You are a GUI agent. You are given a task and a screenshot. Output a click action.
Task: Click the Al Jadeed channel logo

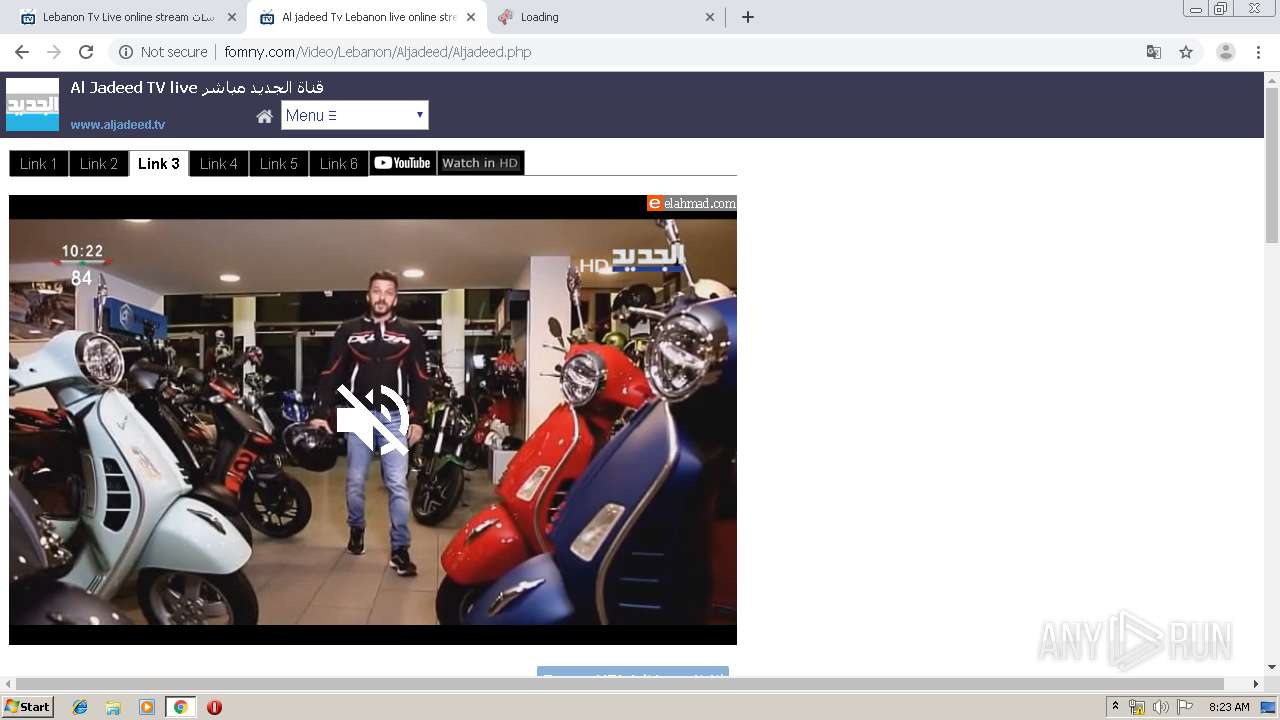33,105
